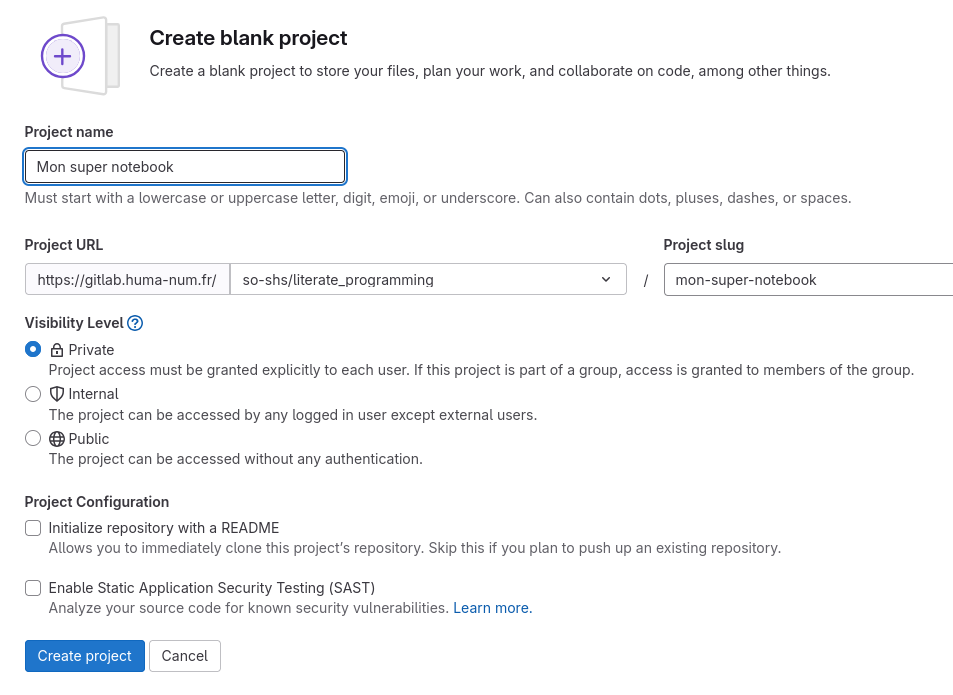Click the purple plus project icon
This screenshot has width=953, height=695.
tap(63, 56)
